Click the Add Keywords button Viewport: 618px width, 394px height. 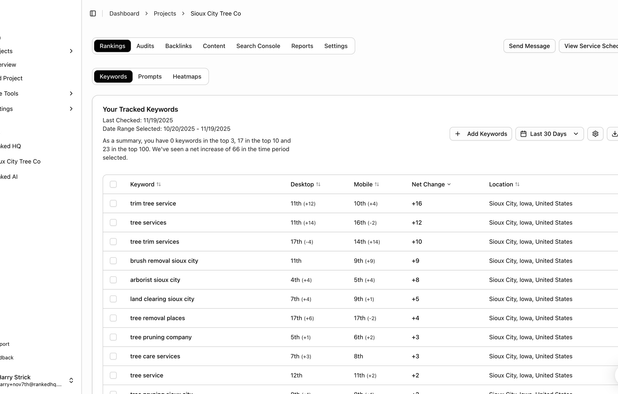point(481,134)
